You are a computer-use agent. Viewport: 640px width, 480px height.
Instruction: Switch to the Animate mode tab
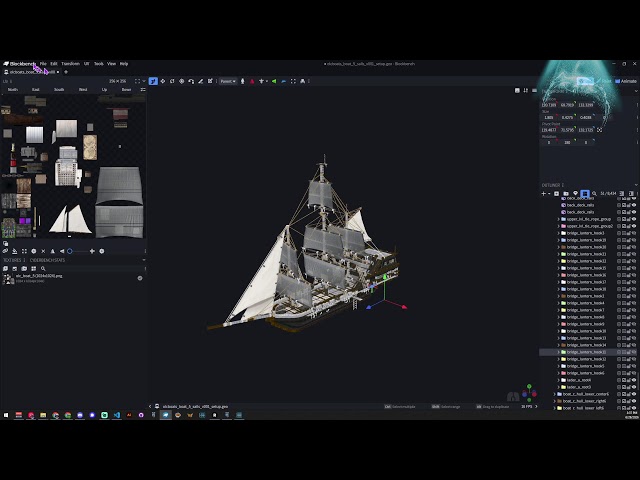pyautogui.click(x=626, y=81)
